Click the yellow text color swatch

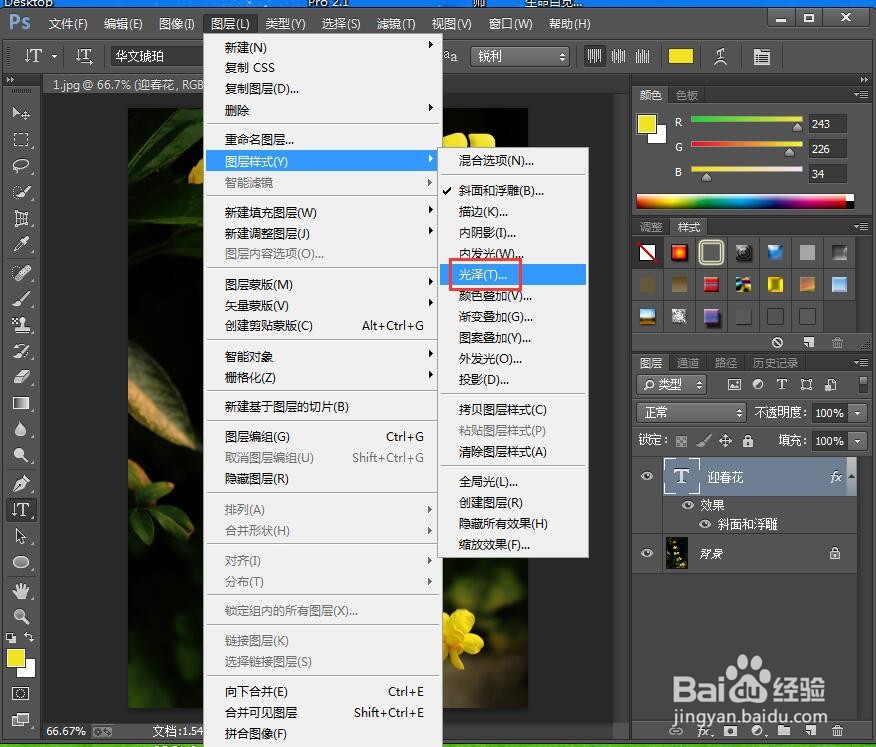680,56
